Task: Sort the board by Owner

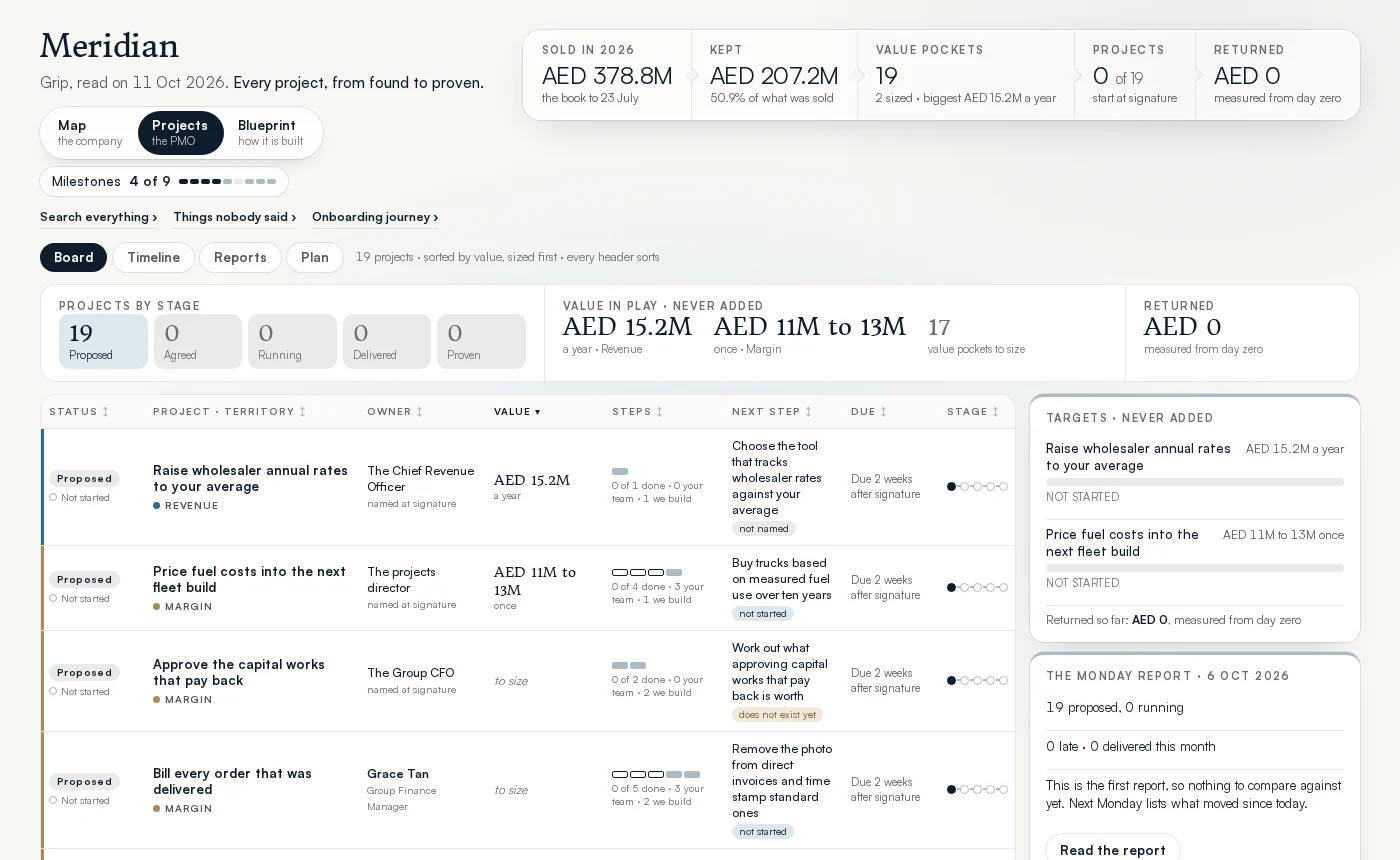Action: click(x=395, y=412)
